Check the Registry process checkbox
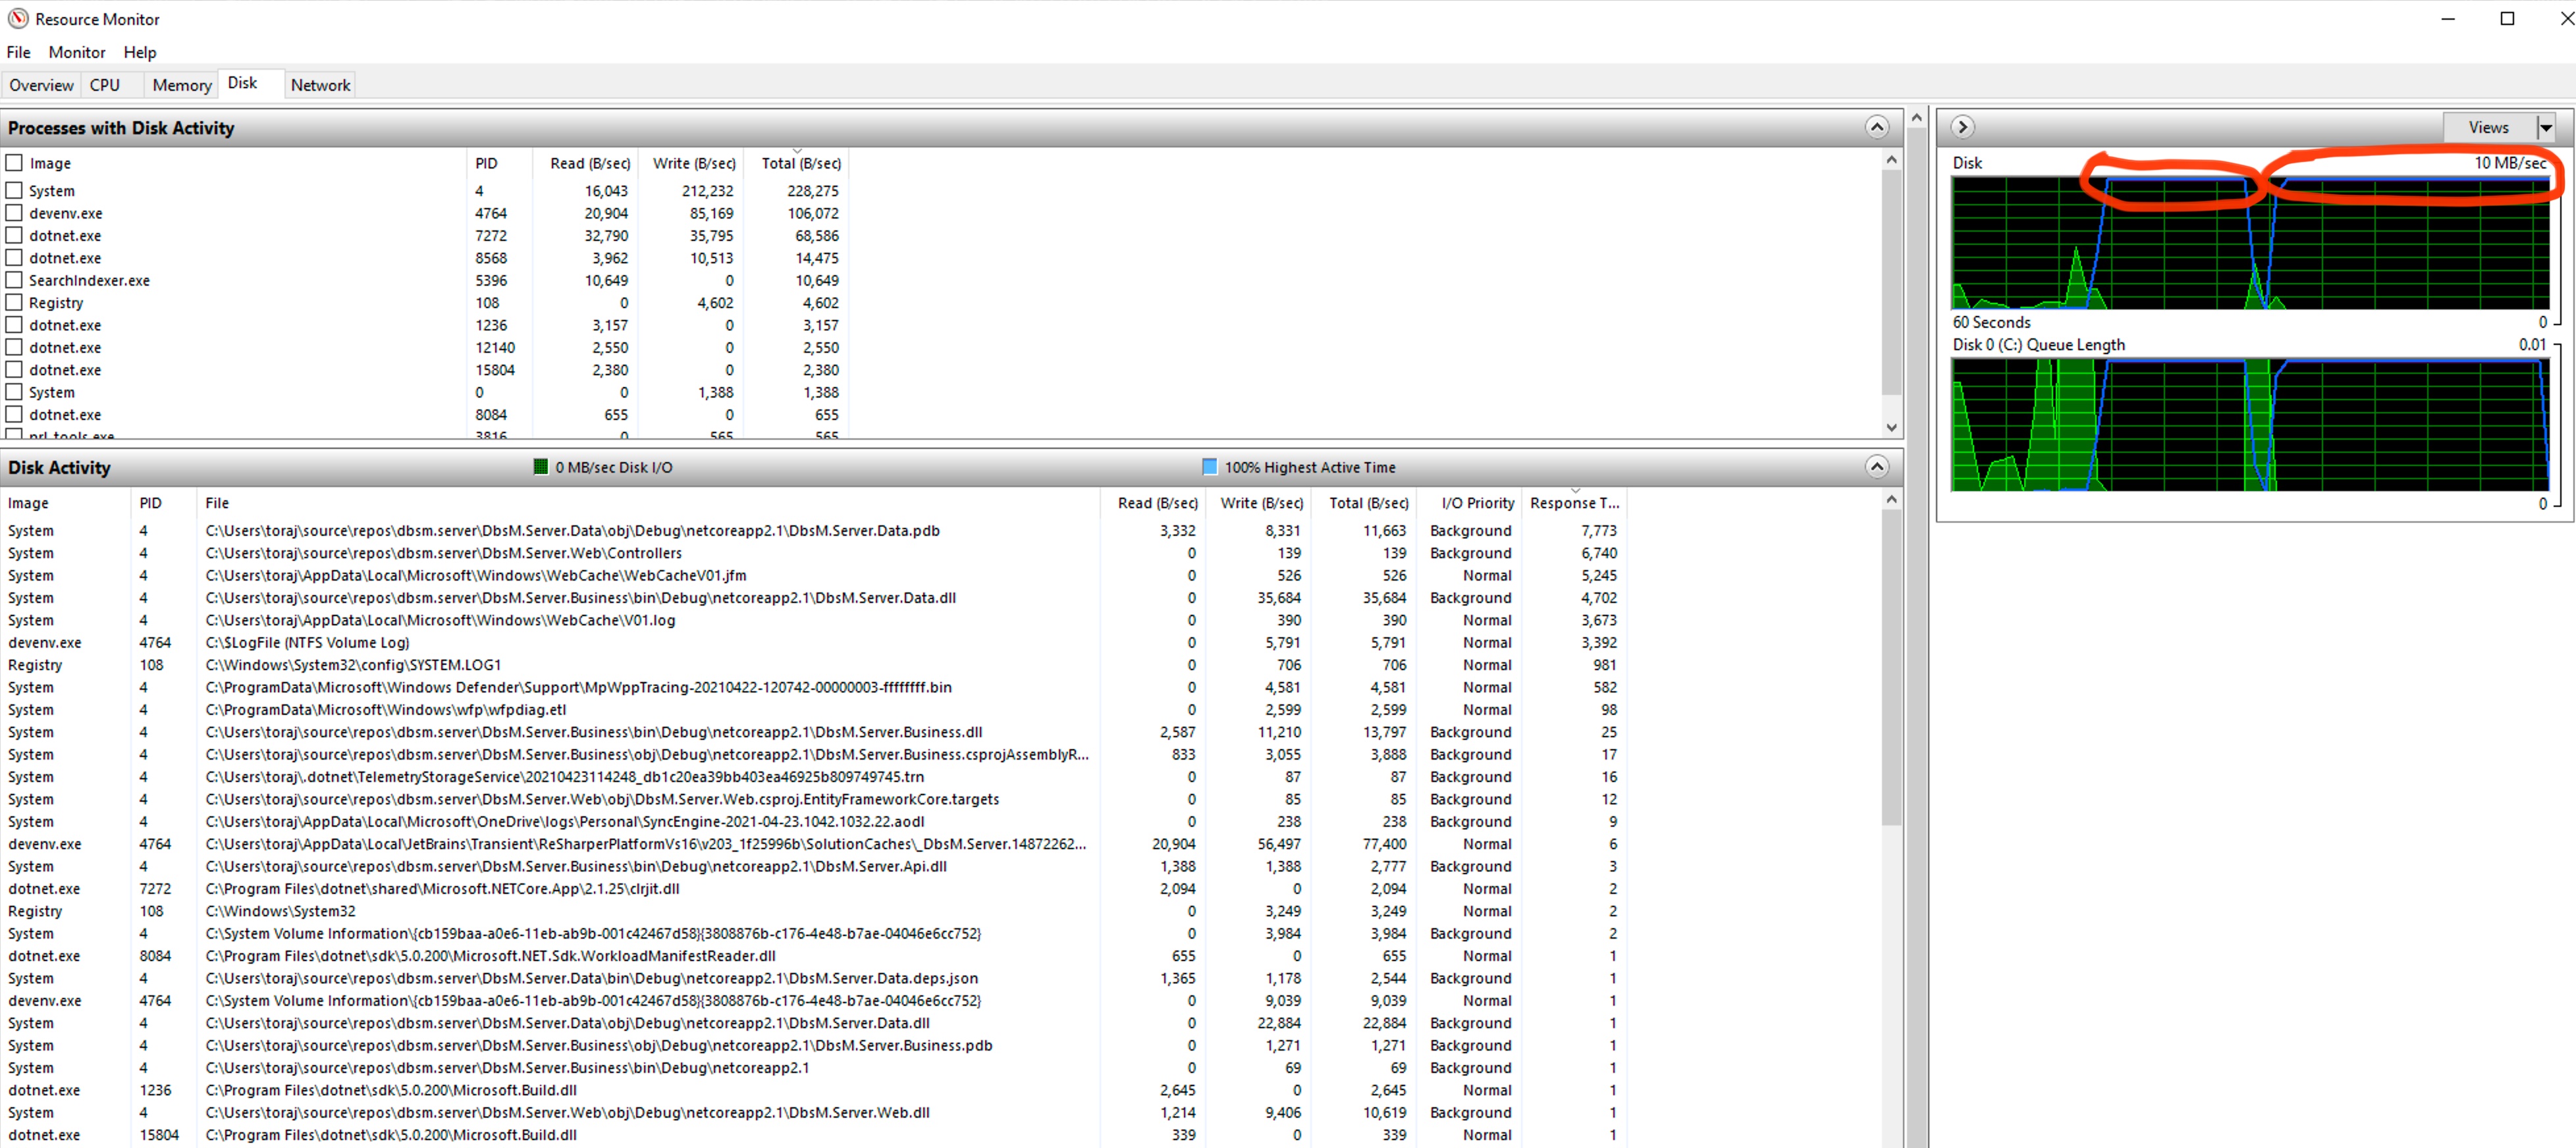This screenshot has width=2576, height=1148. pos(14,302)
